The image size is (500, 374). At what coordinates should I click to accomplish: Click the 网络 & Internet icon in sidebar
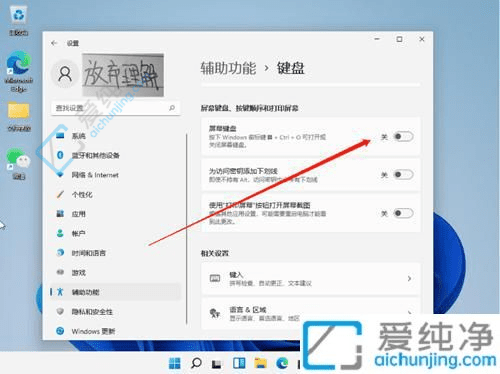60,175
